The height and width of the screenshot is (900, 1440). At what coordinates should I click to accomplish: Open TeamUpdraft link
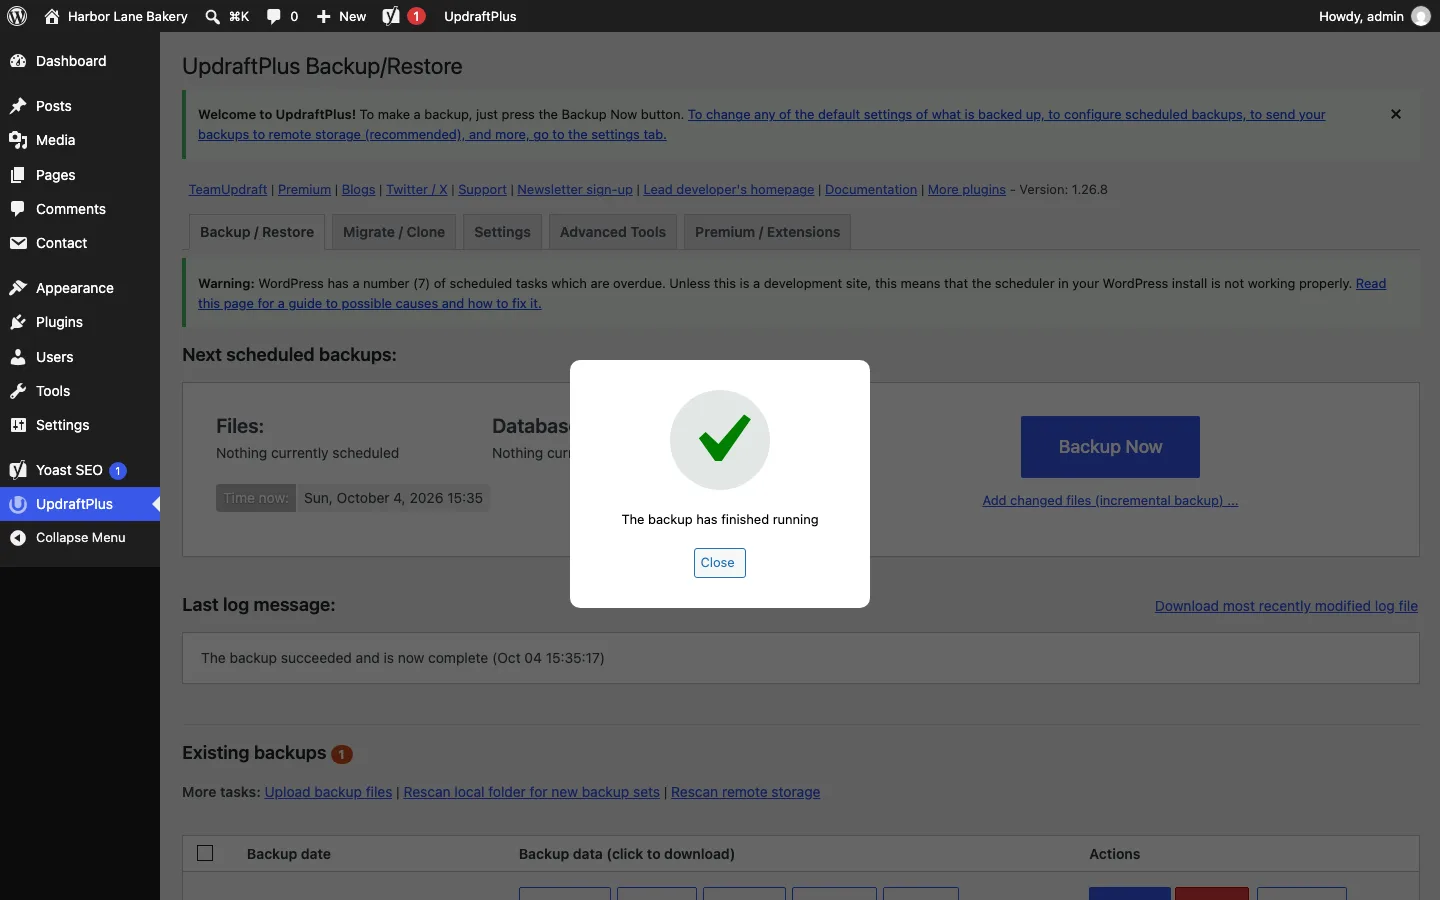click(x=228, y=190)
